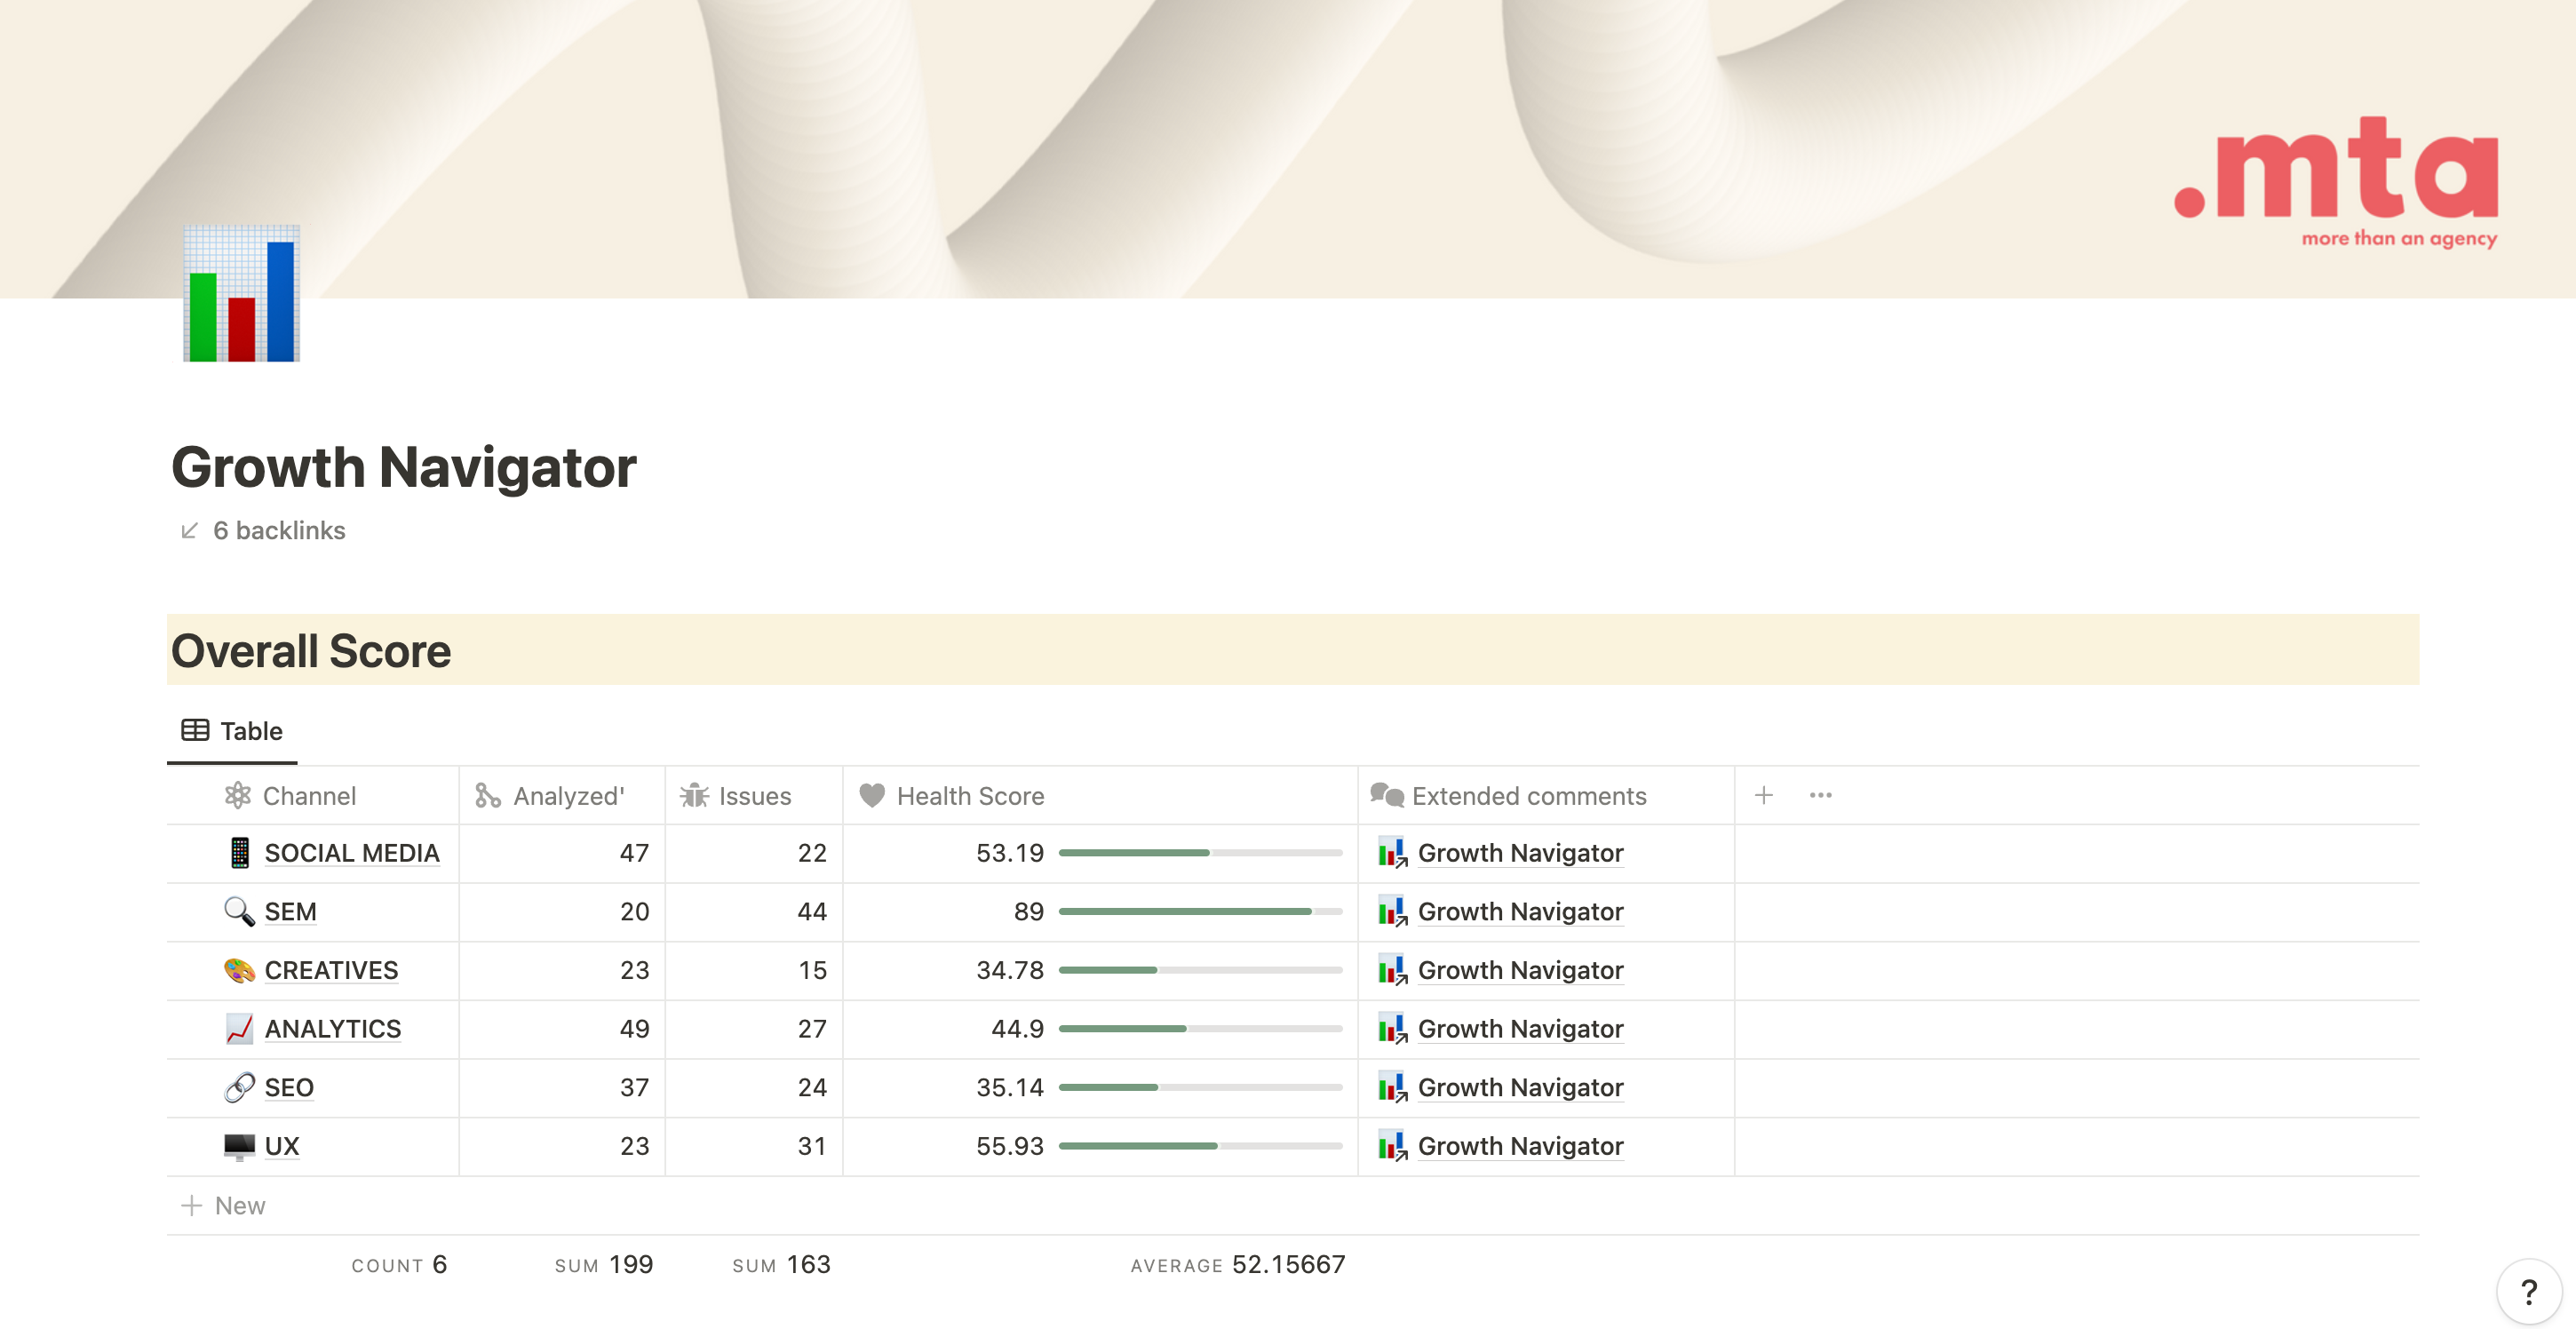This screenshot has height=1329, width=2576.
Task: Open the table options three-dot menu
Action: coord(1820,795)
